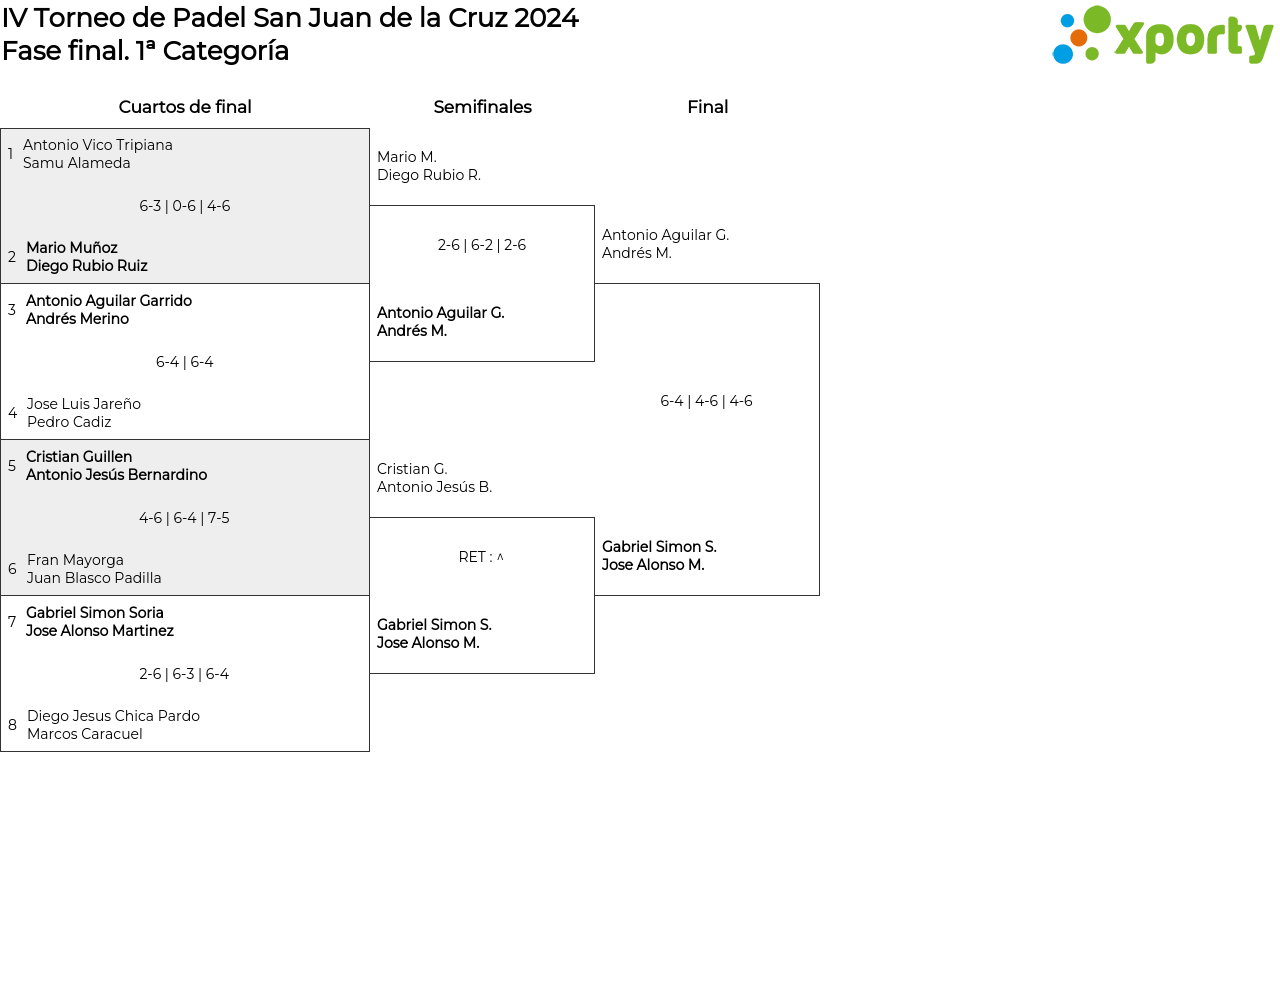Select Antonio Vico Tripiana quarterfinal entry

[98, 154]
